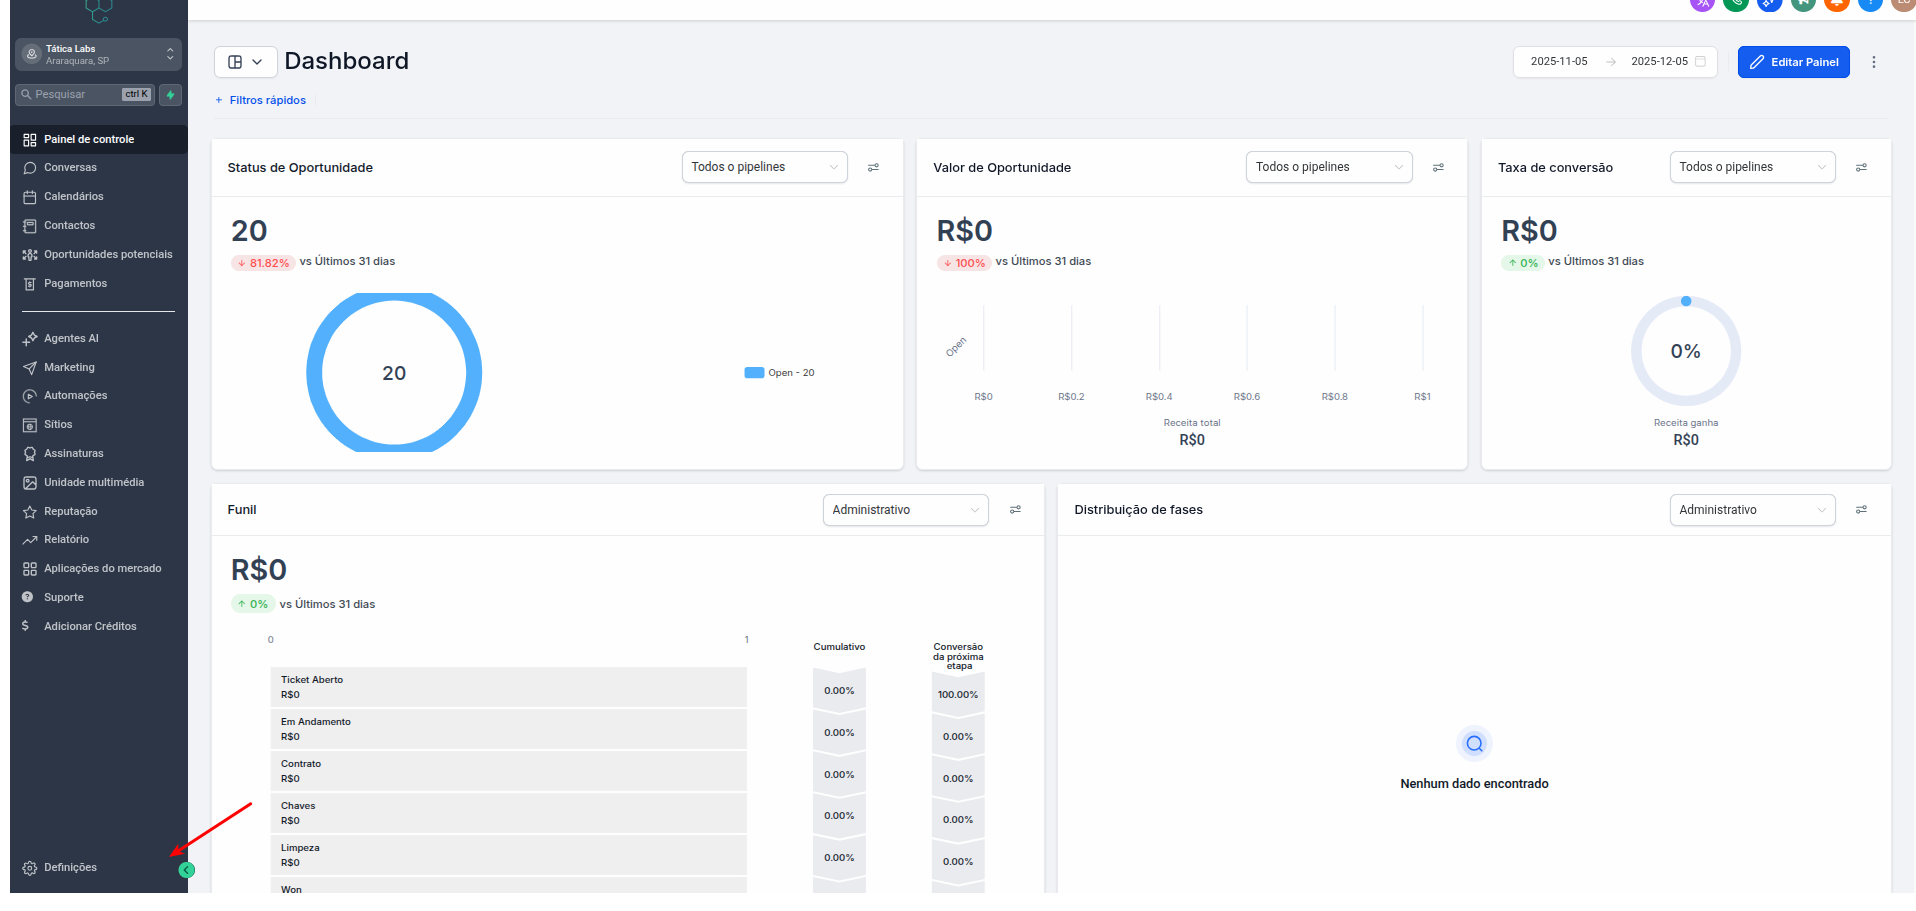This screenshot has width=1916, height=911.
Task: Click the green lightning quick-action button
Action: click(x=171, y=95)
